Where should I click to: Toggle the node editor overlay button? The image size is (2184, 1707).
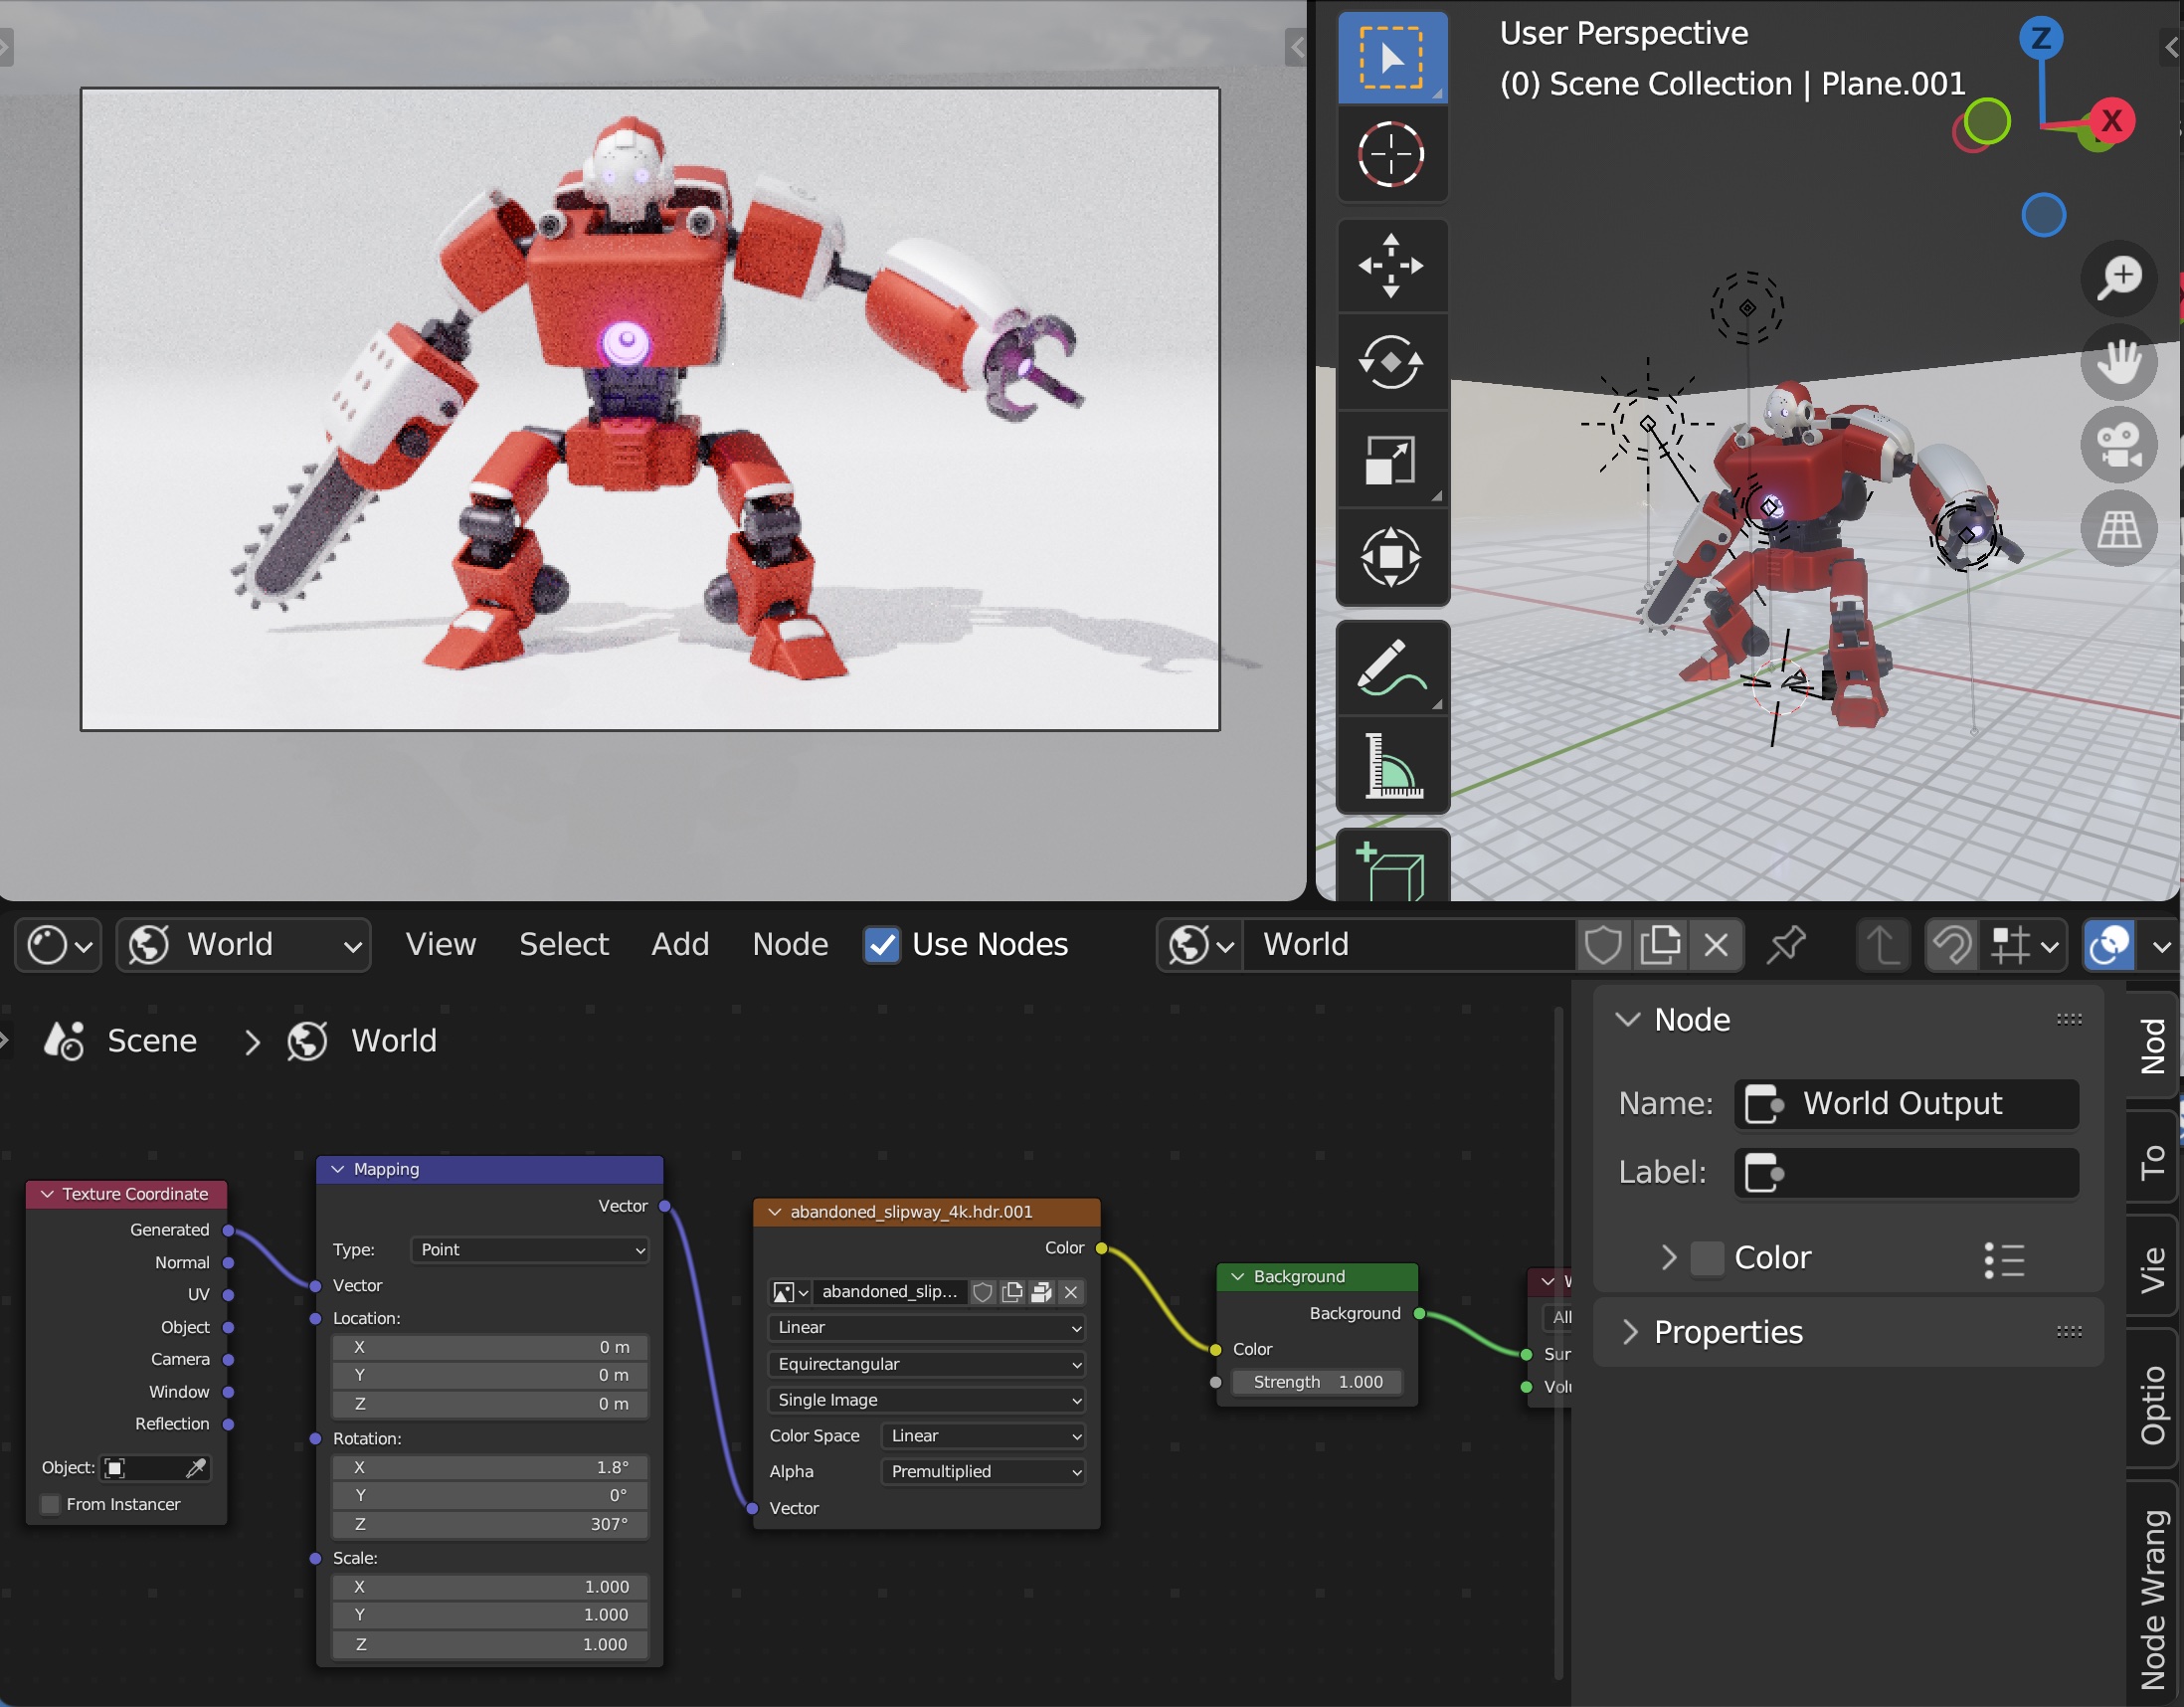(x=2110, y=945)
